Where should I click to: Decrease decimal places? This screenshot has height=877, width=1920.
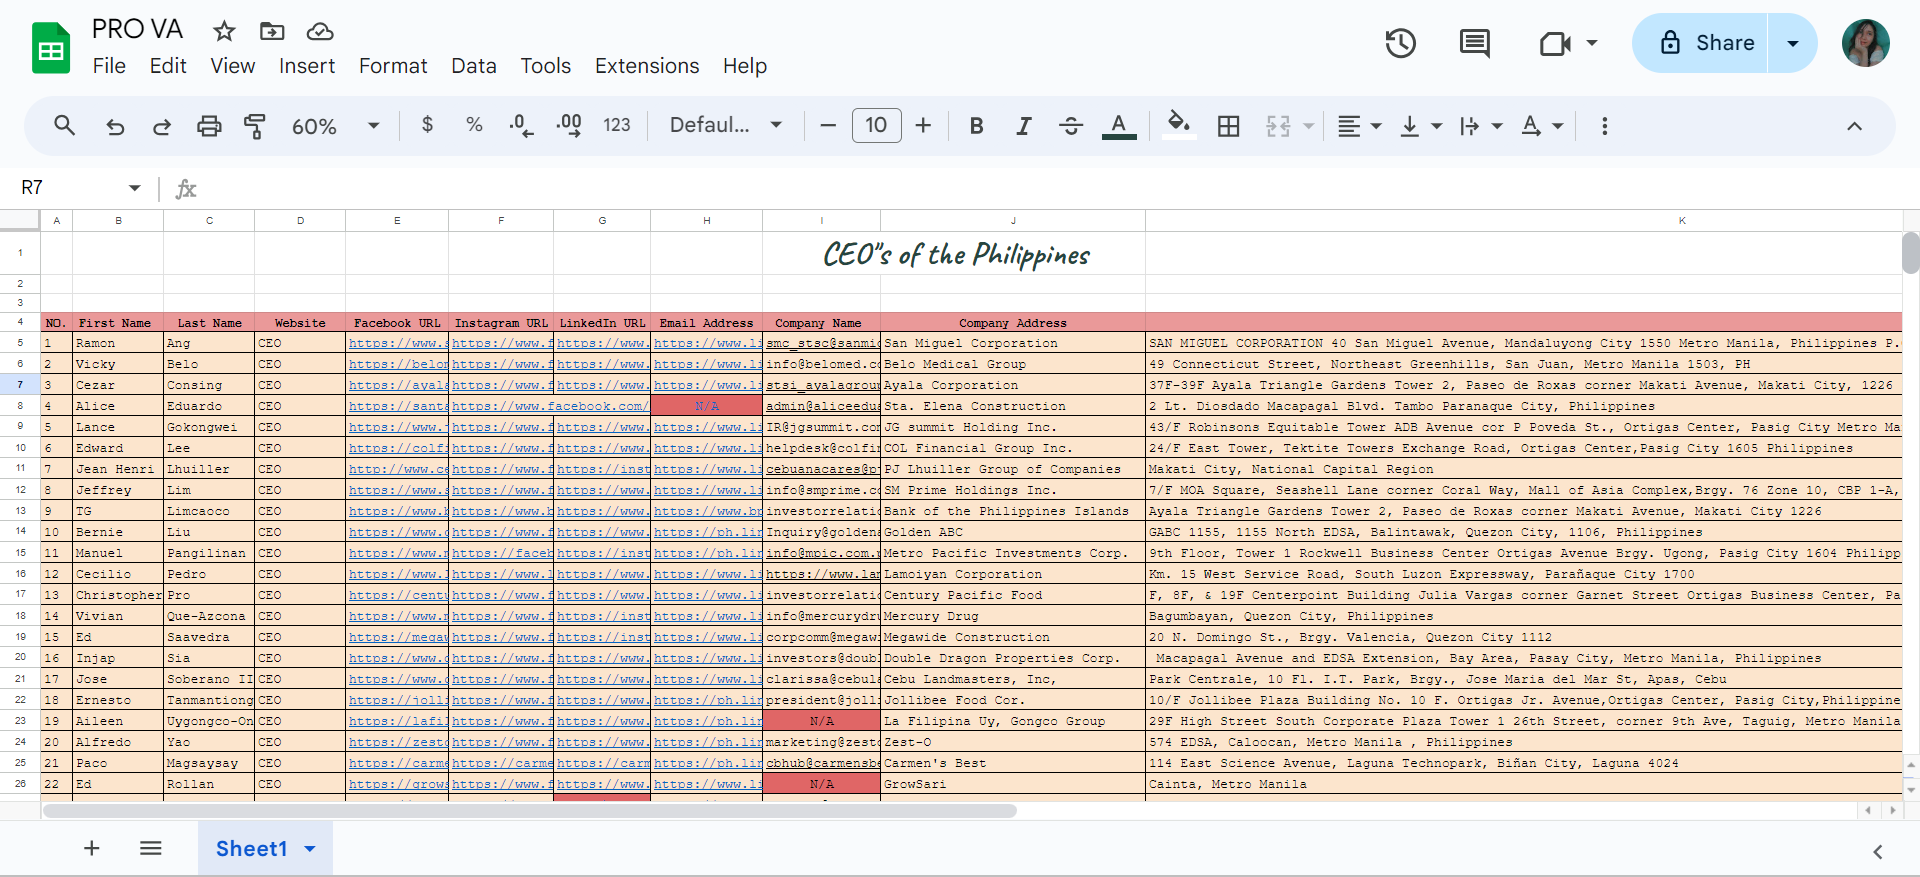coord(521,126)
